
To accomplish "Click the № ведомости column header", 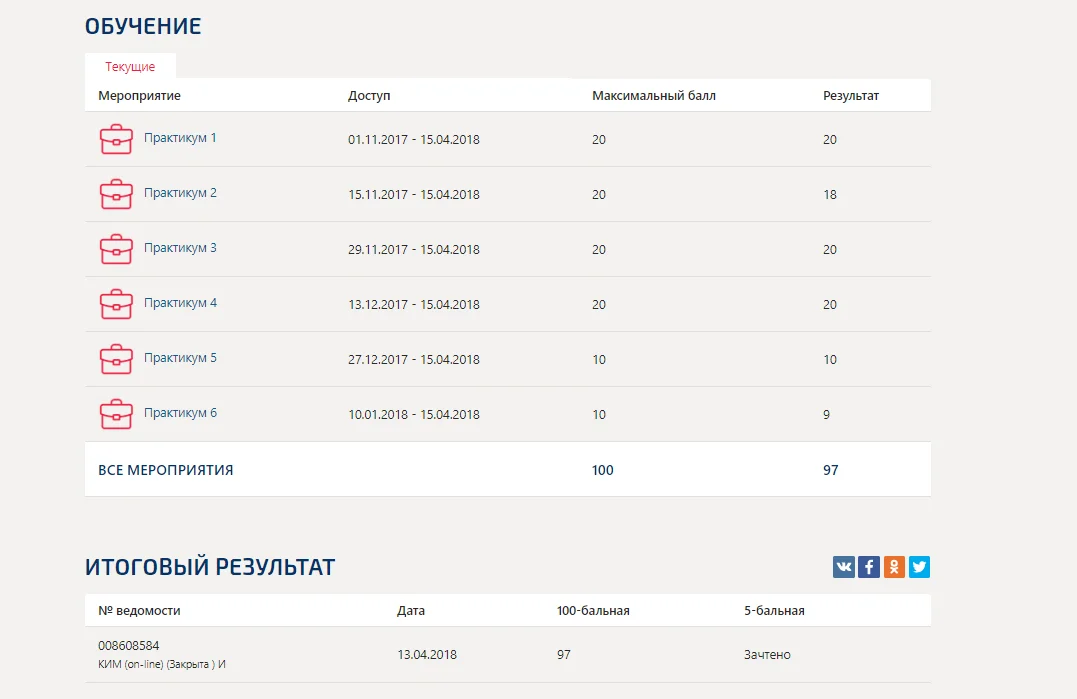I will click(139, 611).
